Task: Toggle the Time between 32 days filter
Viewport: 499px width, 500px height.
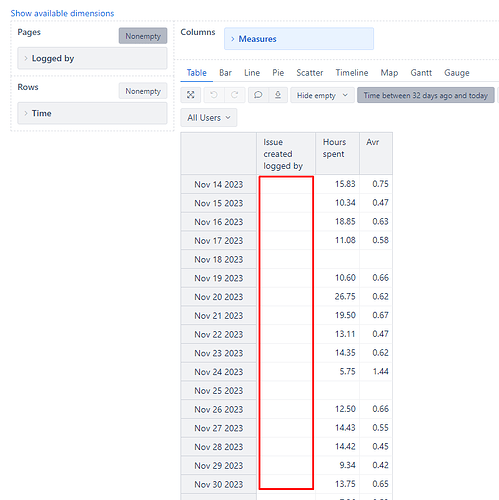Action: (426, 95)
